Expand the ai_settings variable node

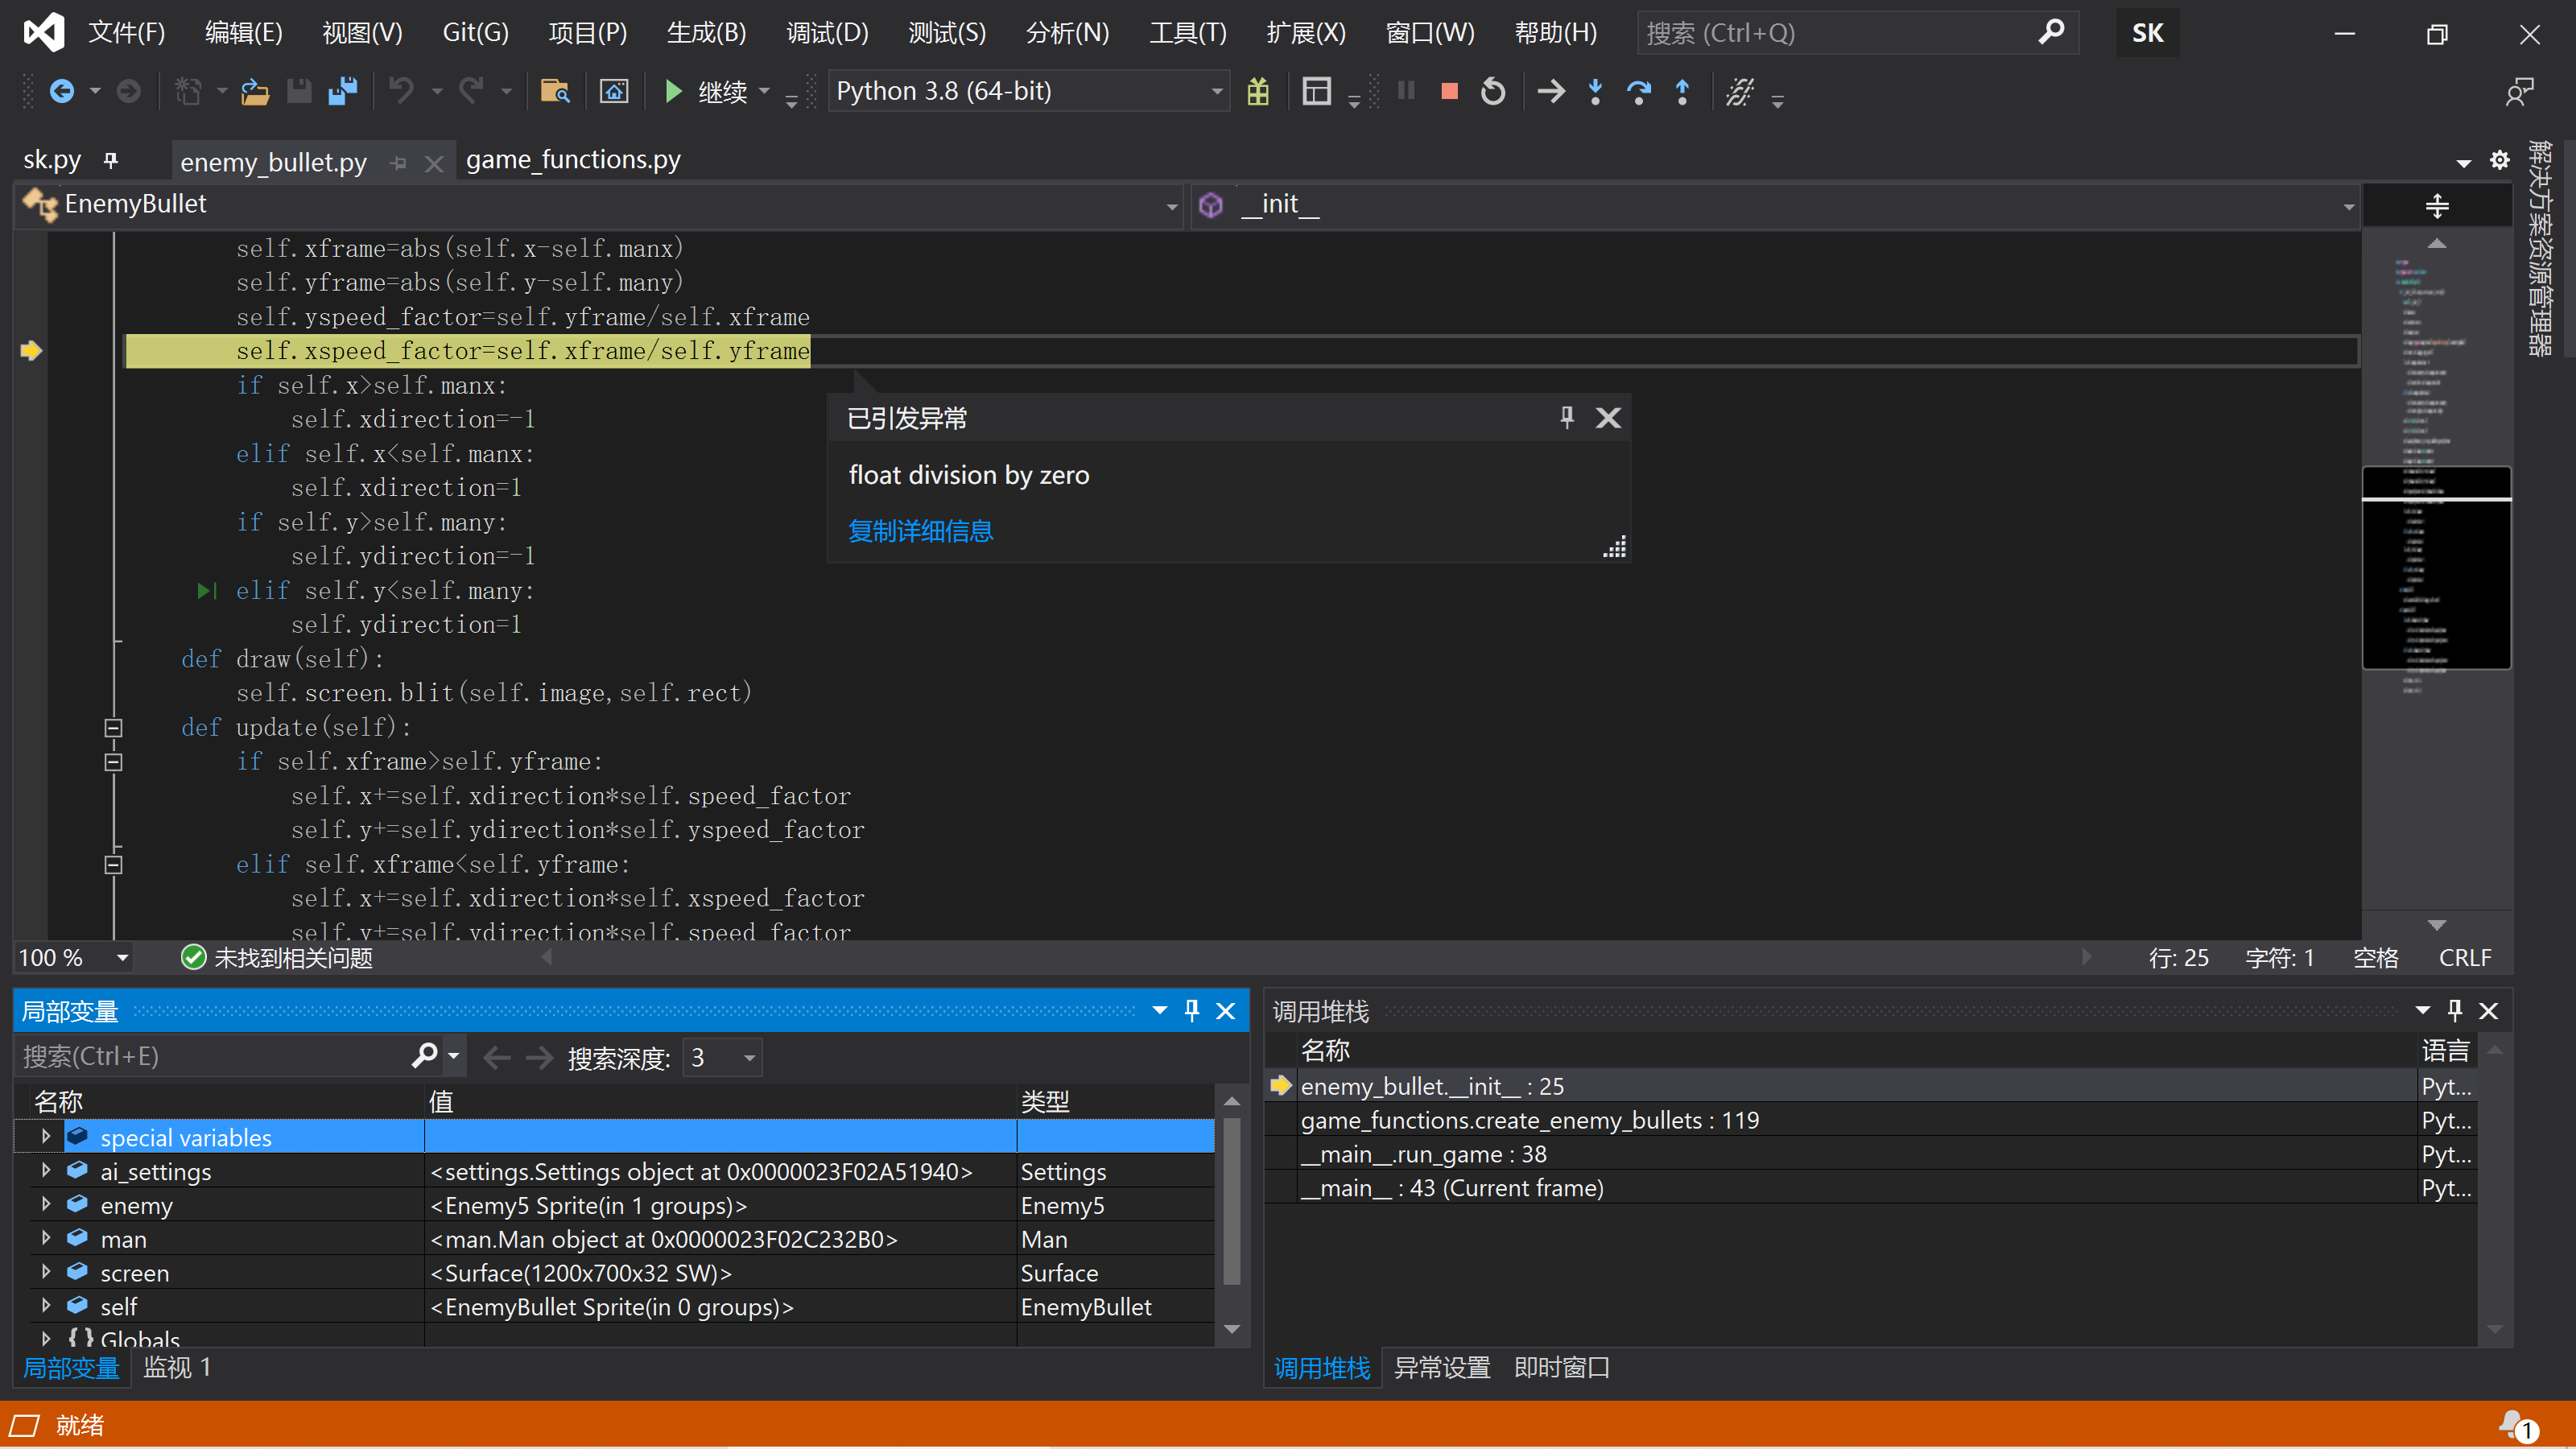(x=46, y=1171)
